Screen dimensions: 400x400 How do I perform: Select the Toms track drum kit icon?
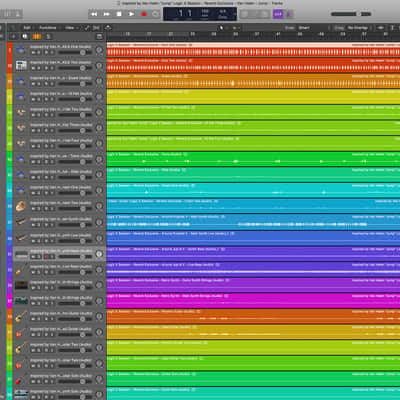[21, 159]
